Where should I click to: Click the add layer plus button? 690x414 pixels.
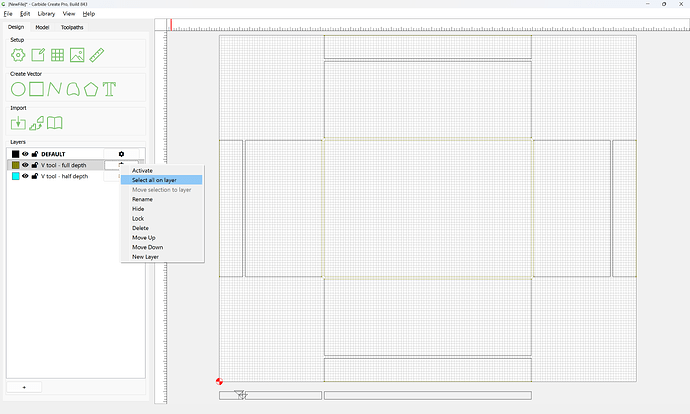pyautogui.click(x=24, y=387)
